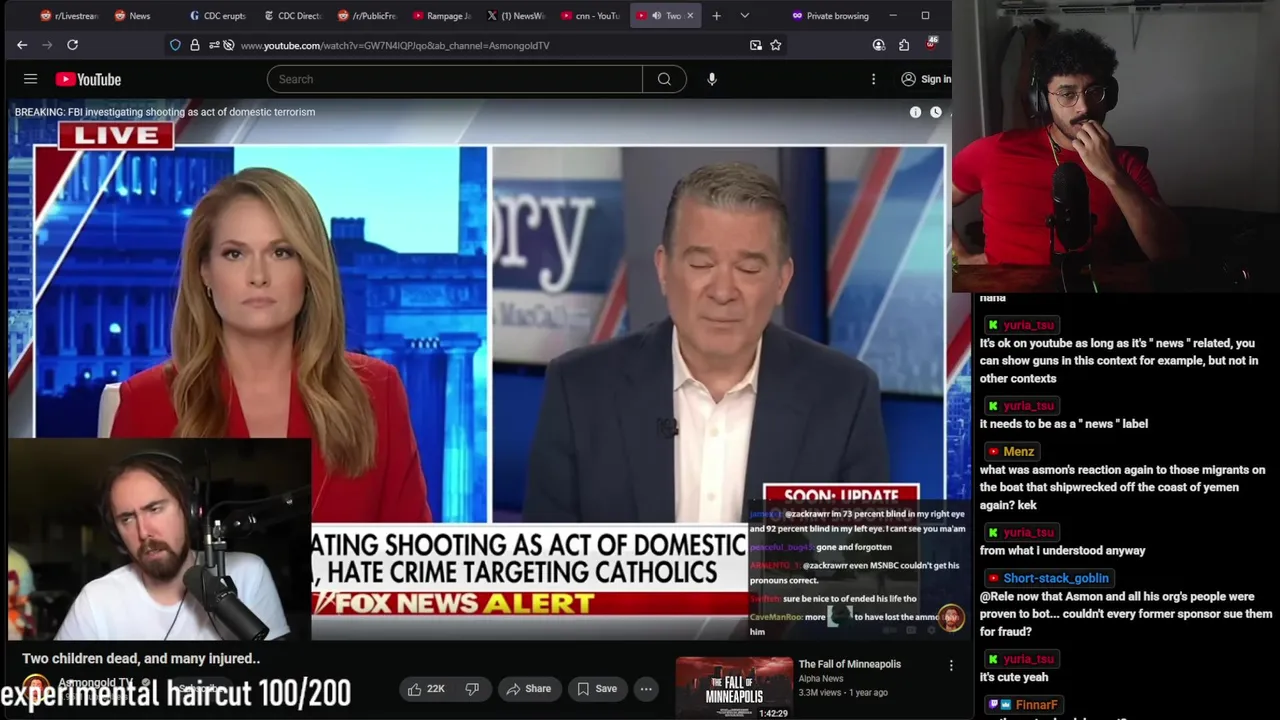
Task: Open more actions ellipsis under video
Action: 646,689
